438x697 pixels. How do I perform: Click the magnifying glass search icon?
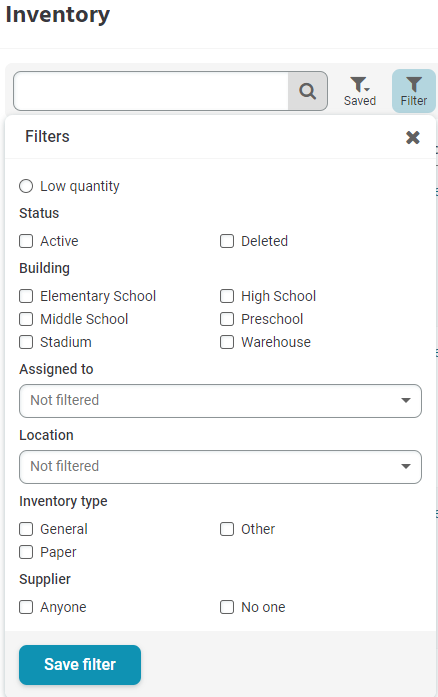[308, 91]
